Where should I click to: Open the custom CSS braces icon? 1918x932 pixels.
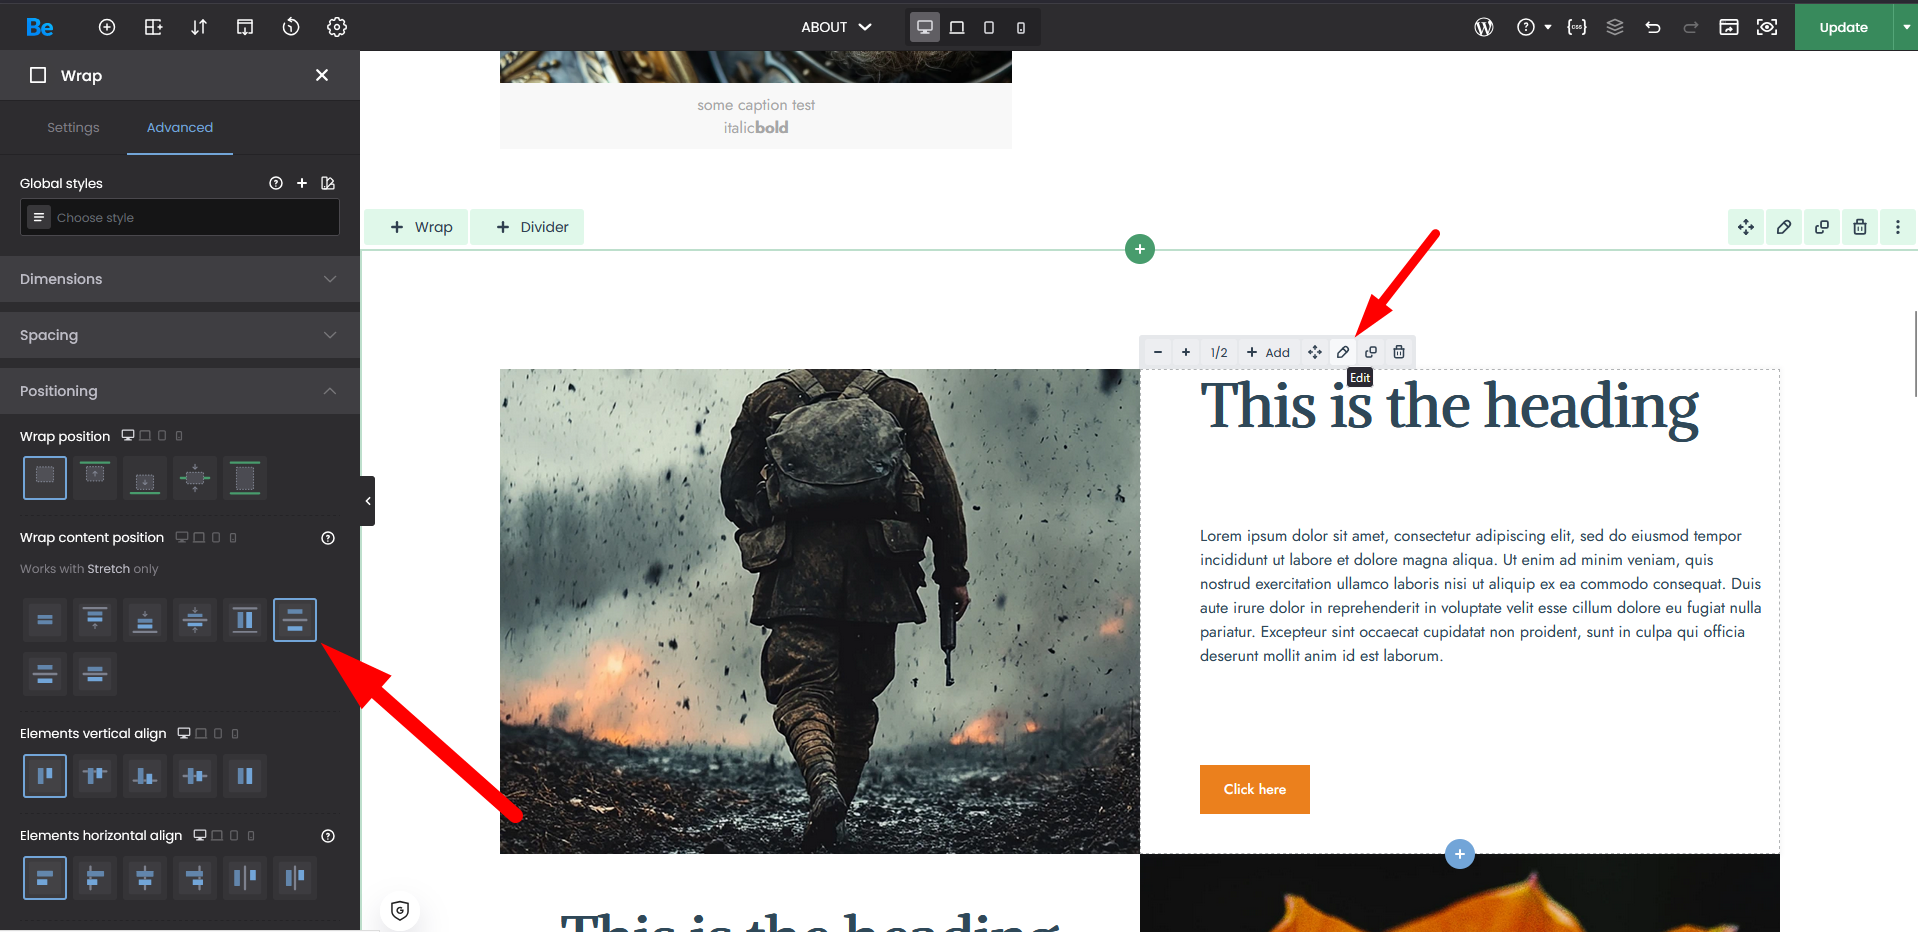point(1577,27)
